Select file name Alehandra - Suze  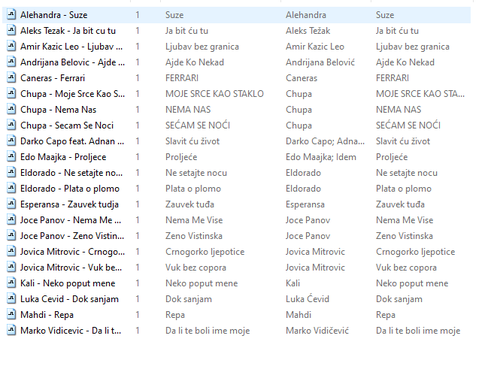(x=54, y=15)
